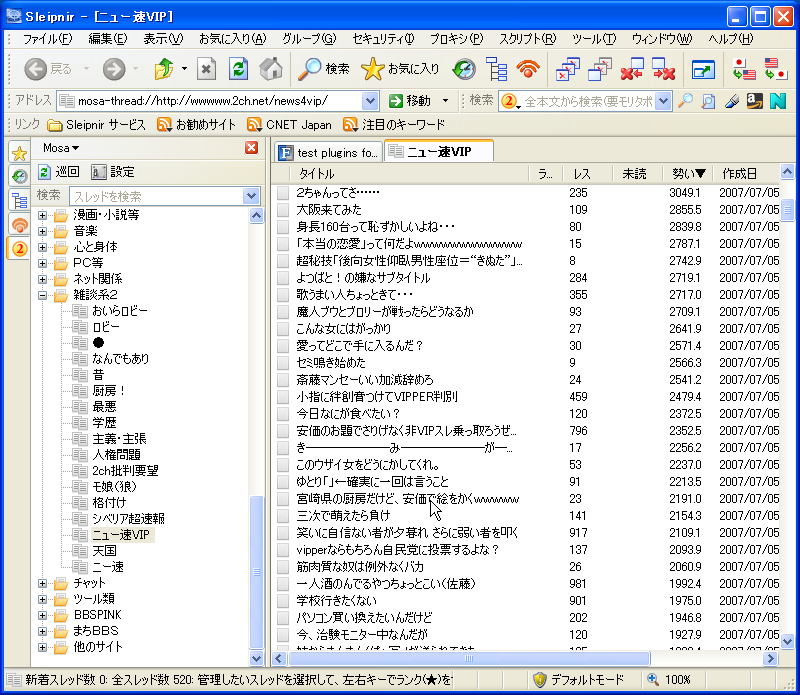Image resolution: width=800 pixels, height=695 pixels.
Task: Click the zoom 100% status bar icon
Action: 653,679
